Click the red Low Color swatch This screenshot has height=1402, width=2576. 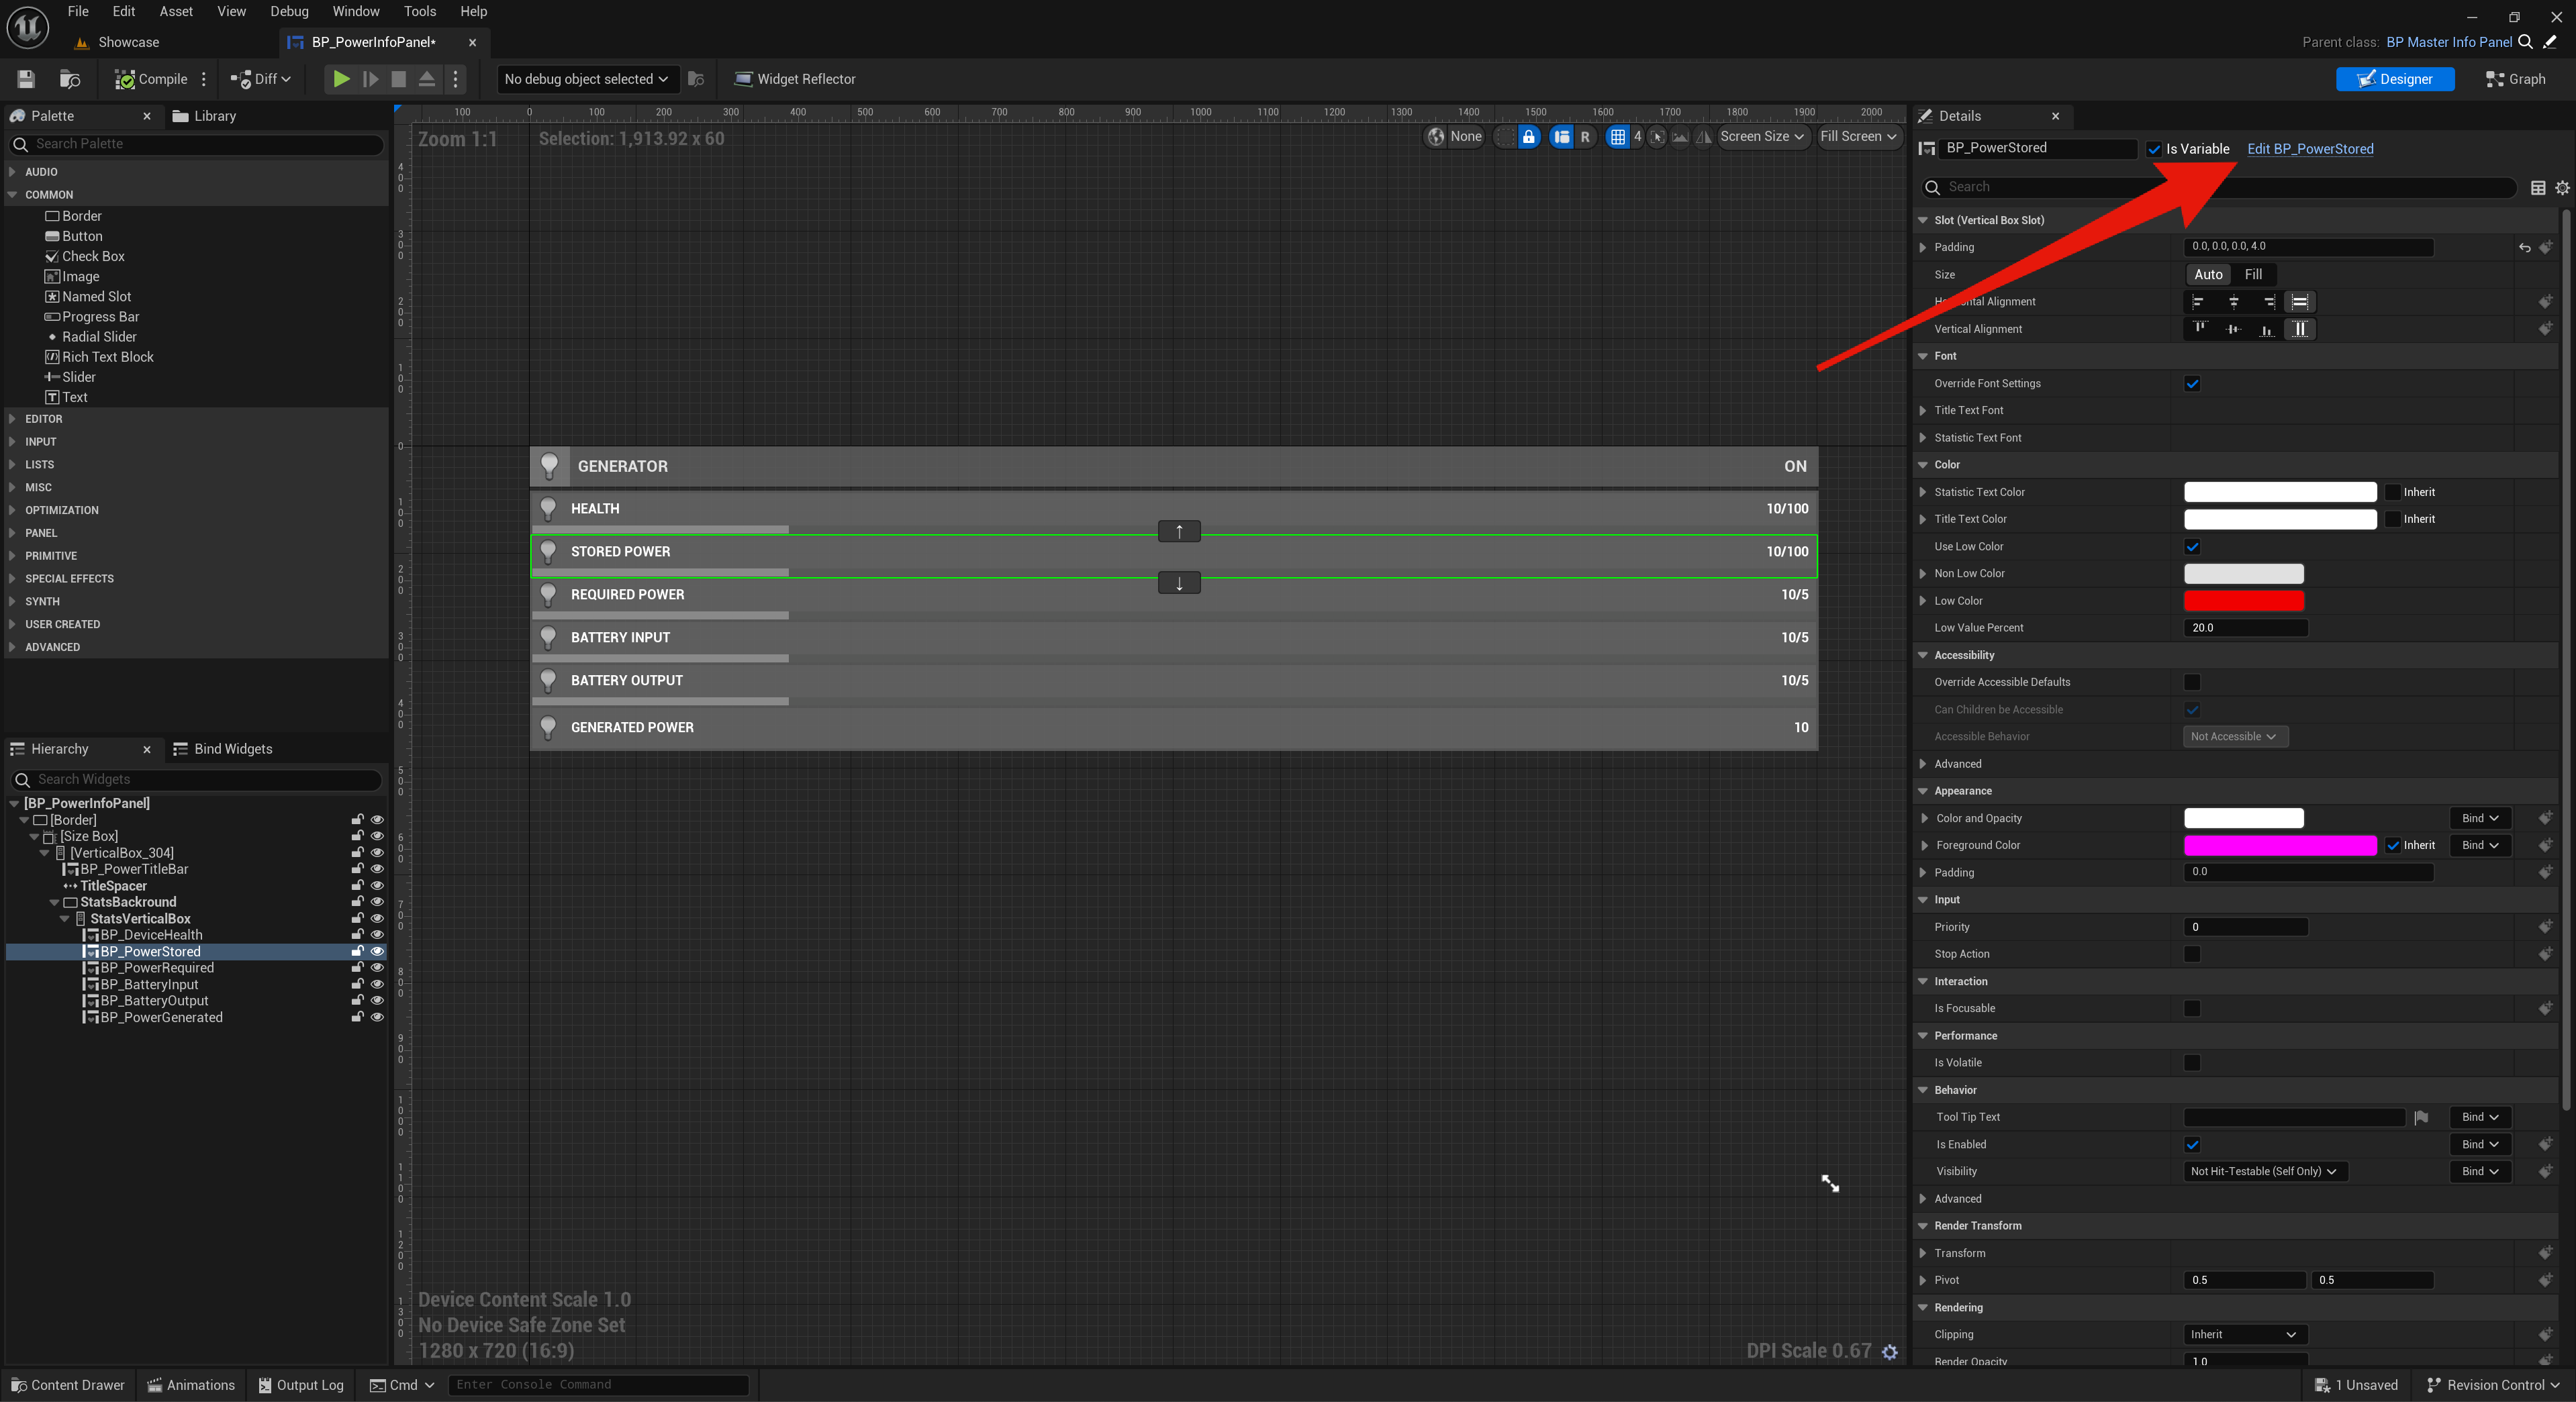click(2243, 601)
